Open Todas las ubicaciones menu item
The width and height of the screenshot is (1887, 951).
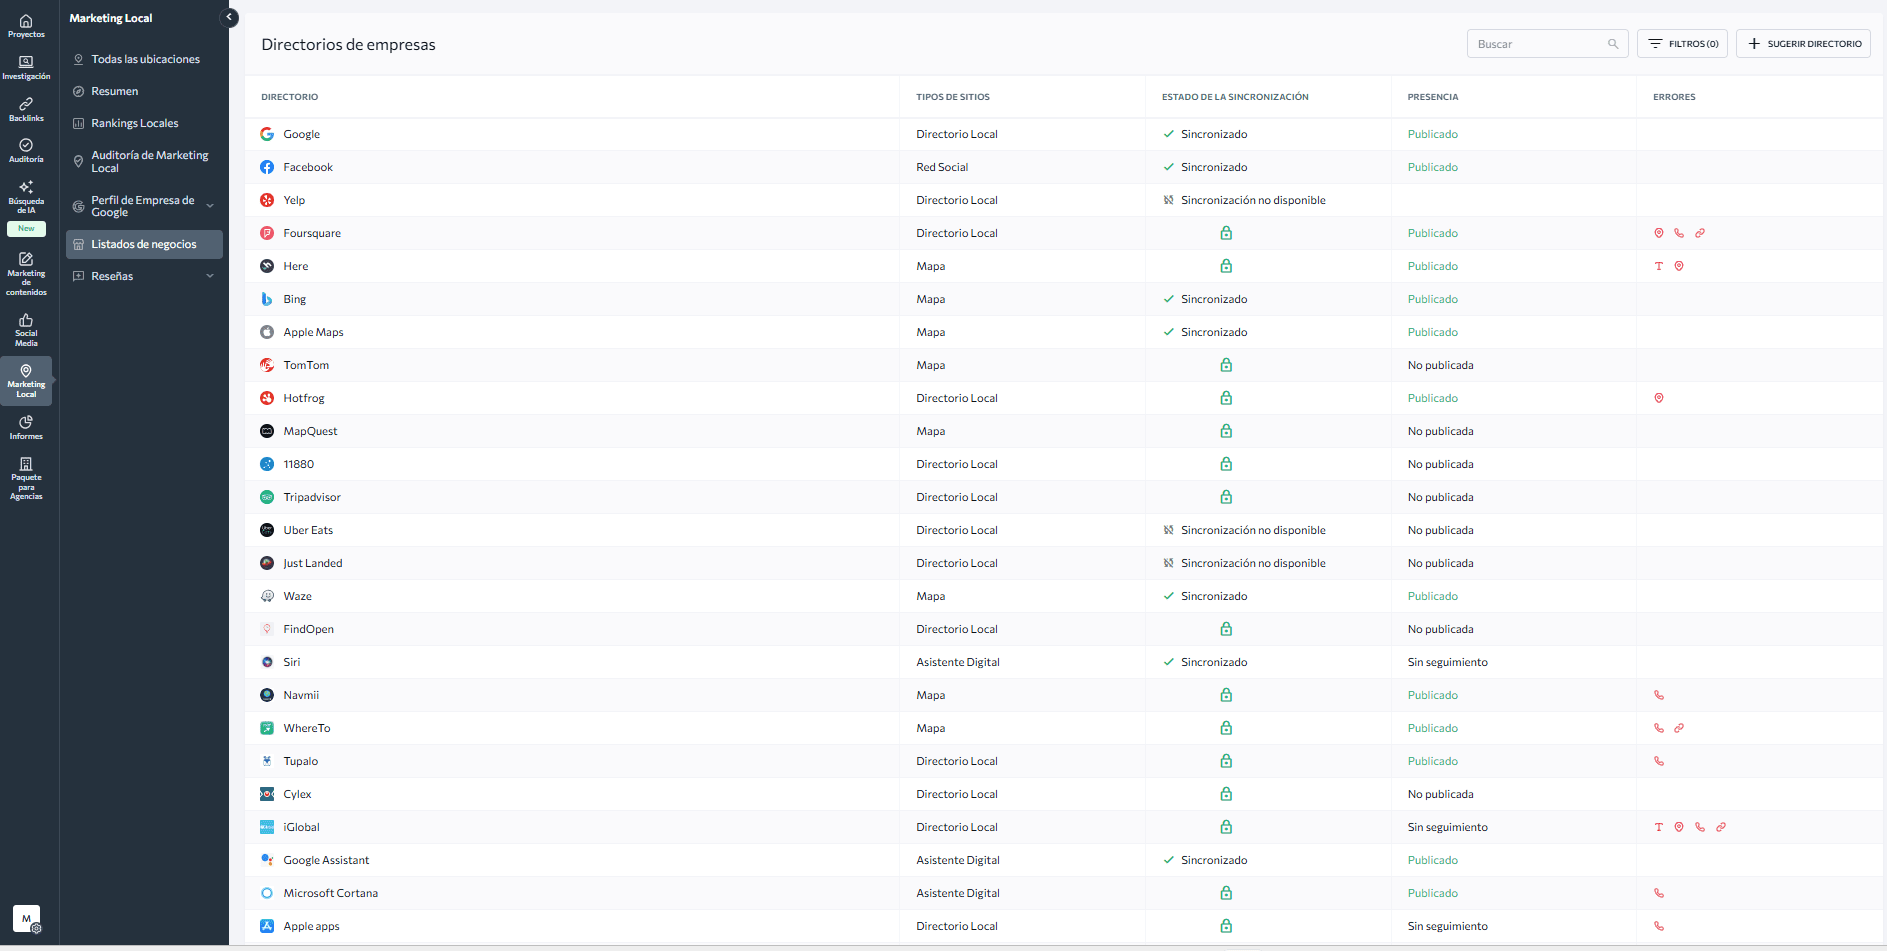[145, 59]
